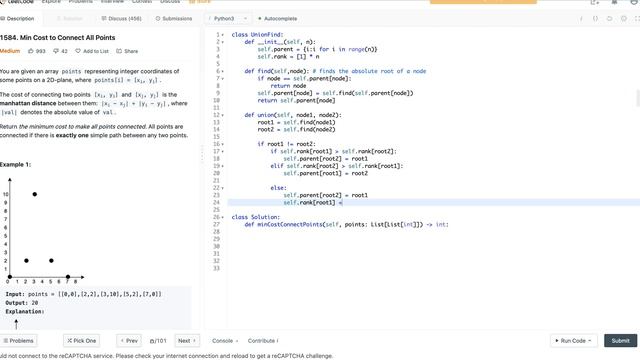Collapse the find method fold at line 6
The image size is (640, 360).
(x=222, y=71)
